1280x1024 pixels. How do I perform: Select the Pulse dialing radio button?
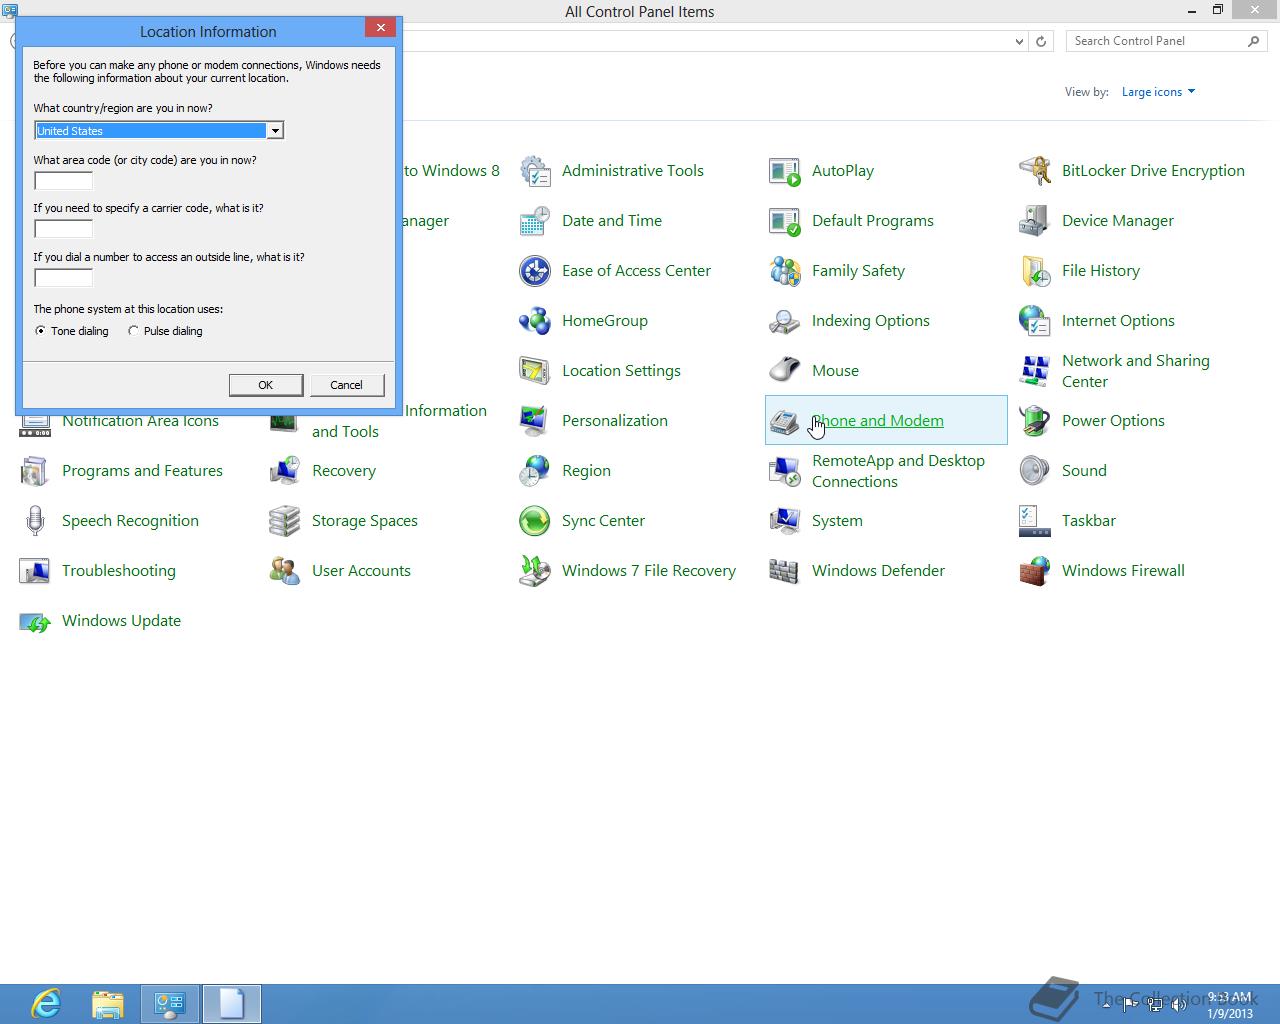[133, 331]
